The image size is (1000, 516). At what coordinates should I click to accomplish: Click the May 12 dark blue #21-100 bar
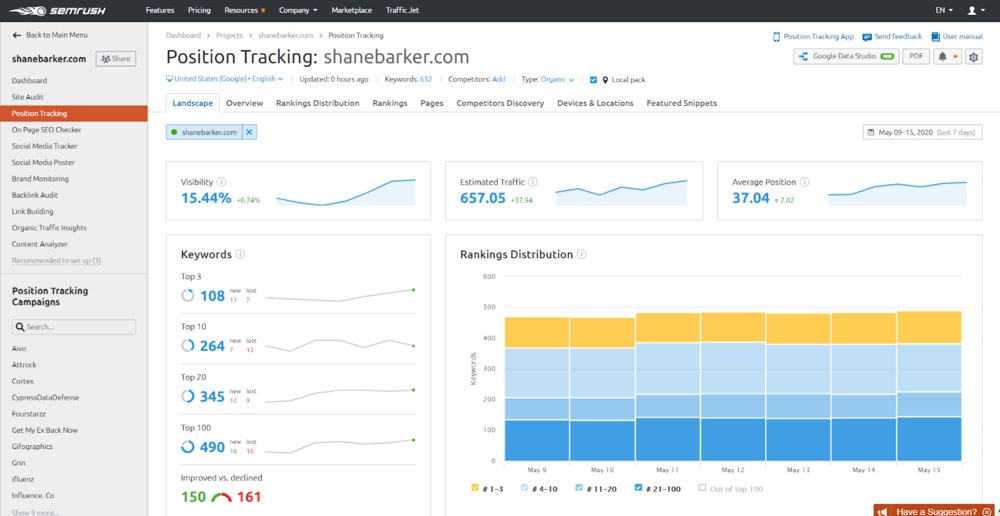point(733,439)
